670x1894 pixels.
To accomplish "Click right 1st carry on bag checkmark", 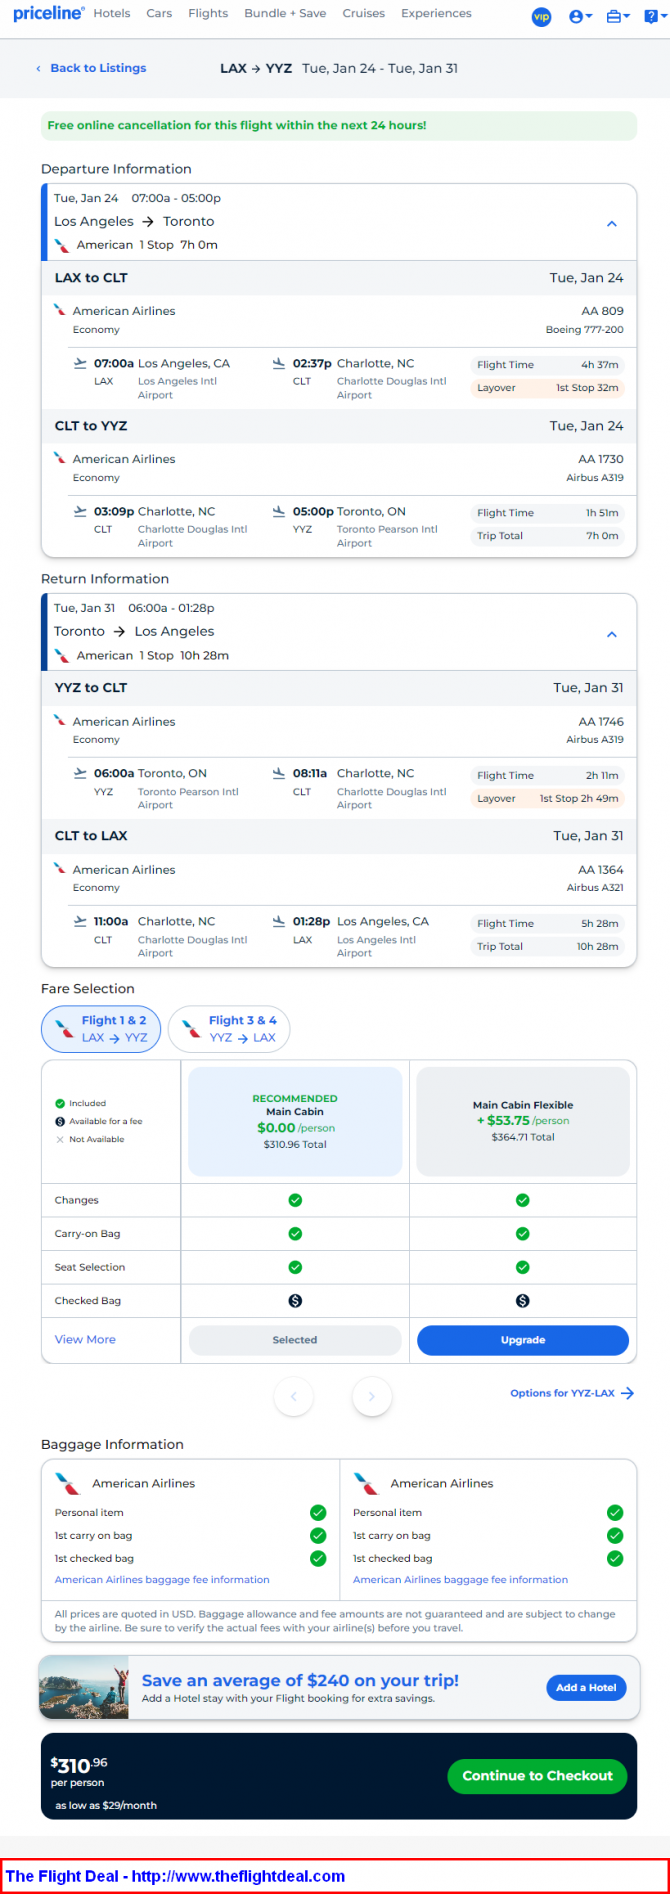I will point(615,1535).
